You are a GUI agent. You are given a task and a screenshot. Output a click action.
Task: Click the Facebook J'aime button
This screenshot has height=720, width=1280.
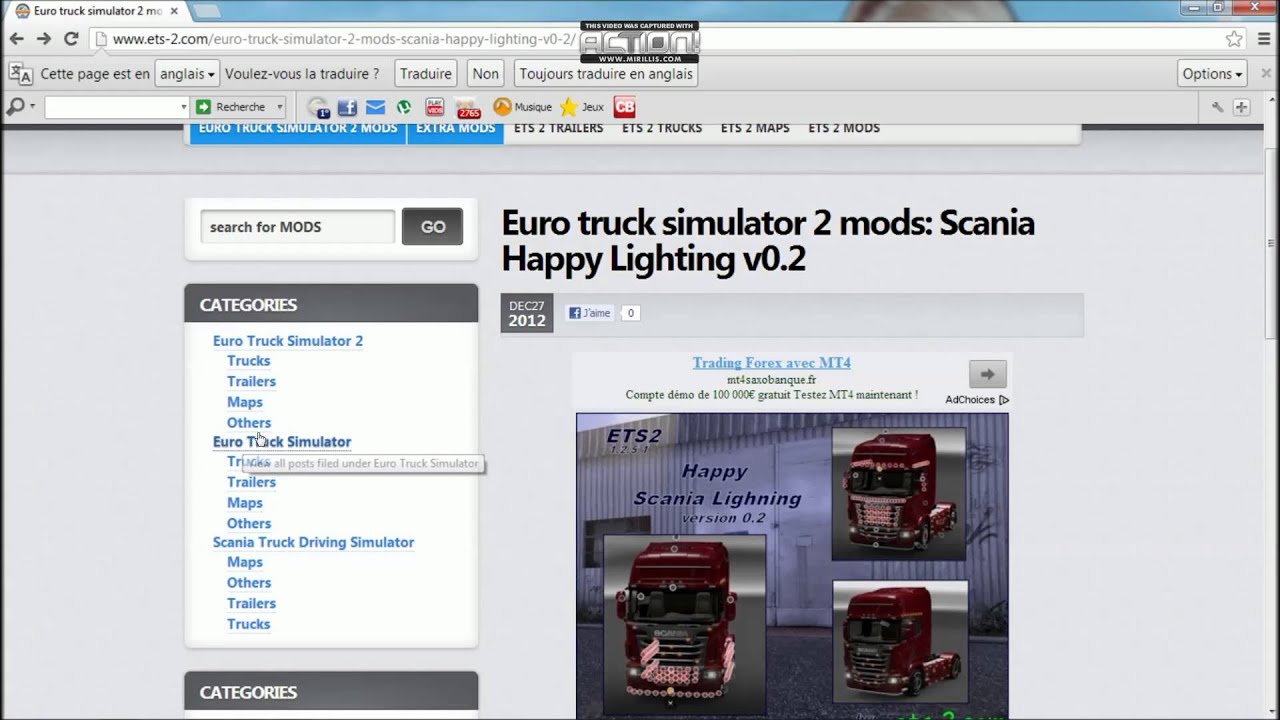coord(590,313)
